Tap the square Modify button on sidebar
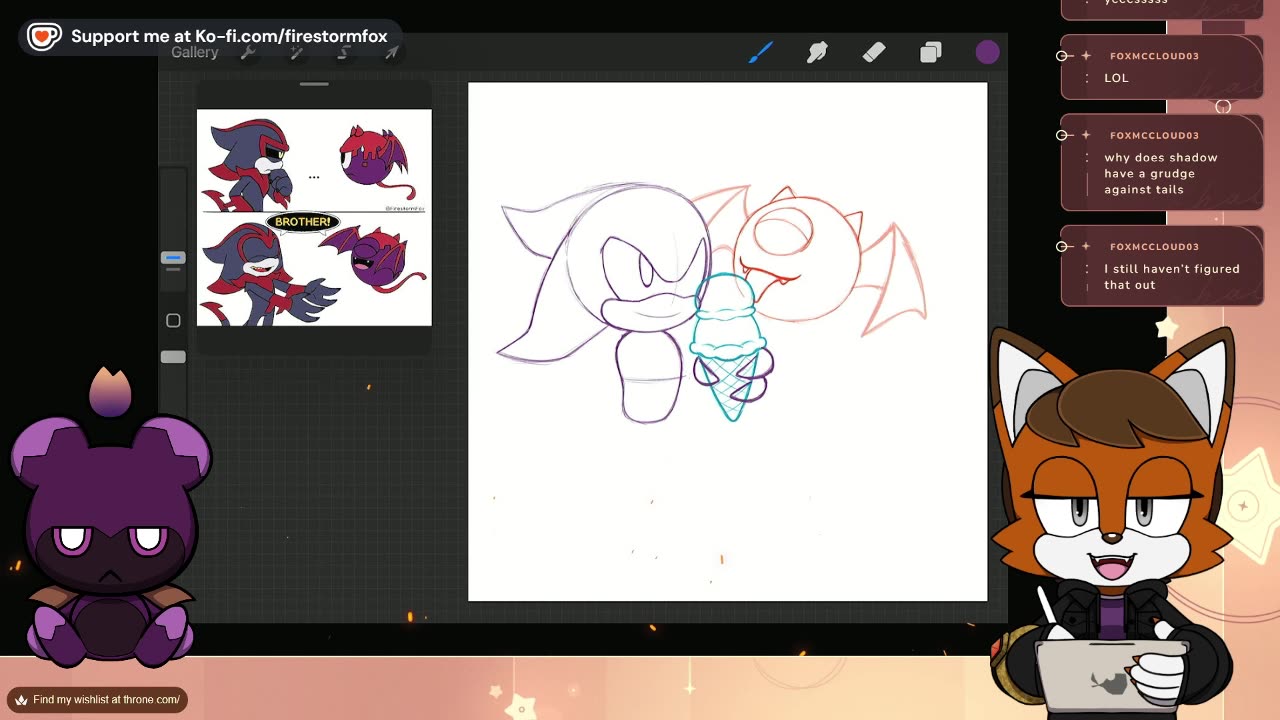The height and width of the screenshot is (720, 1280). [x=173, y=320]
